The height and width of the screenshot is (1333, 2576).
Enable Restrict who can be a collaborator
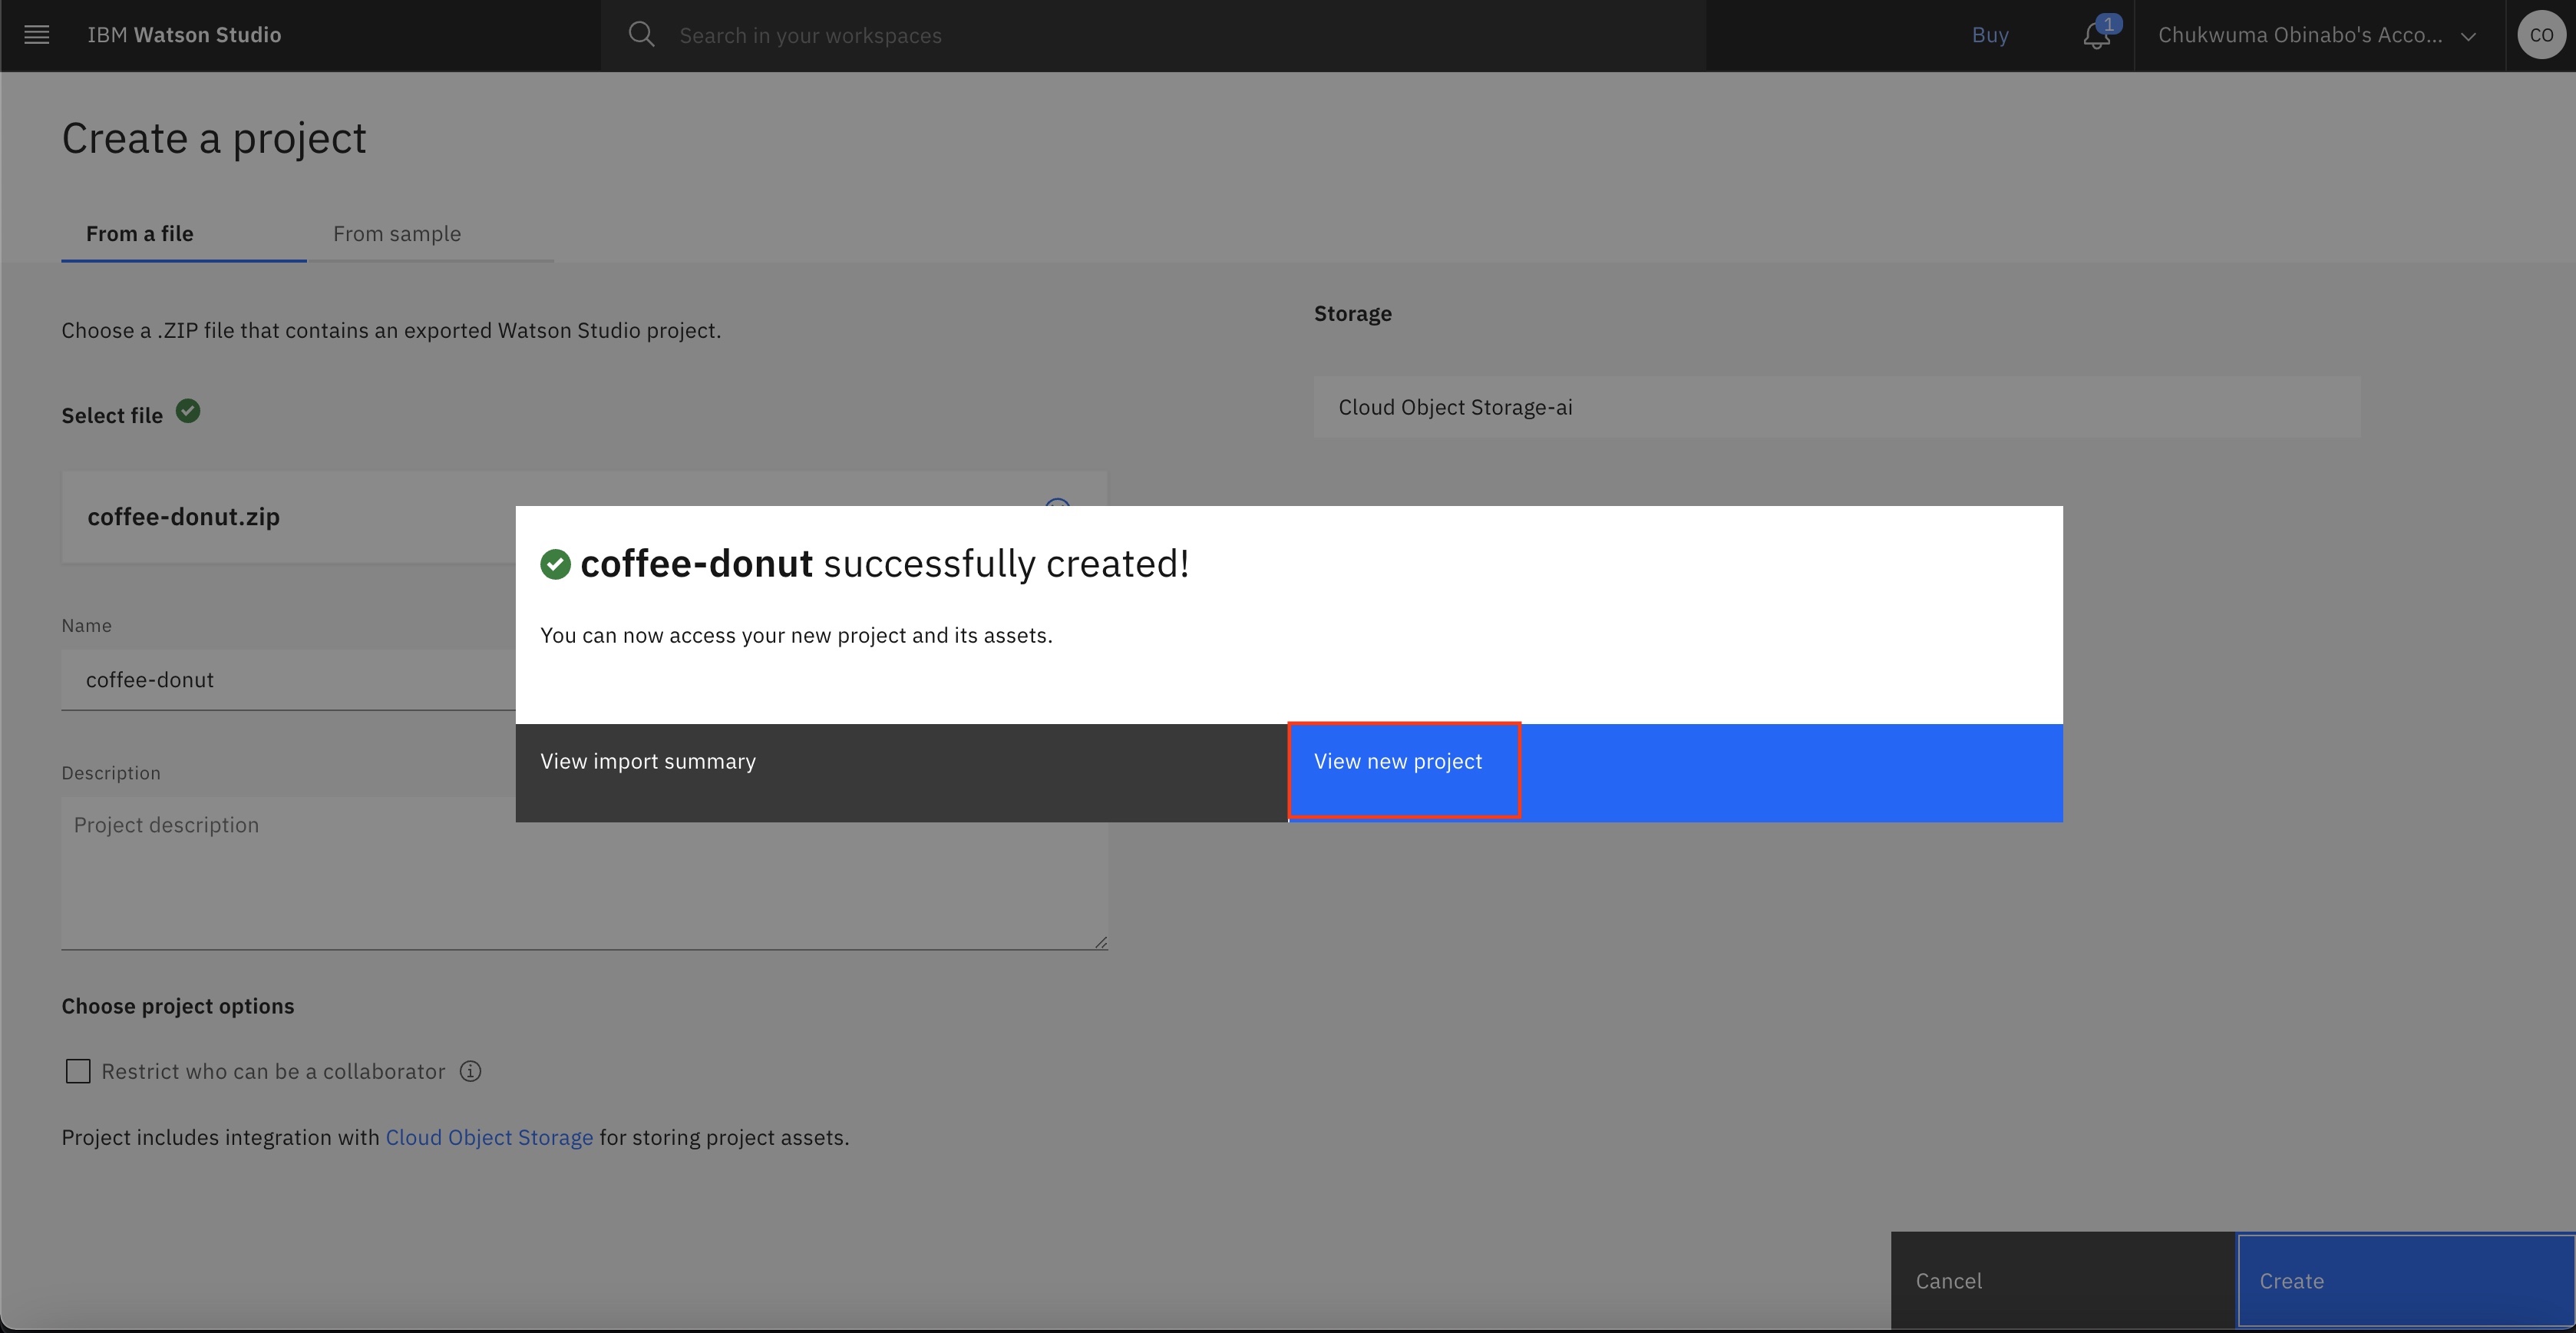point(78,1071)
